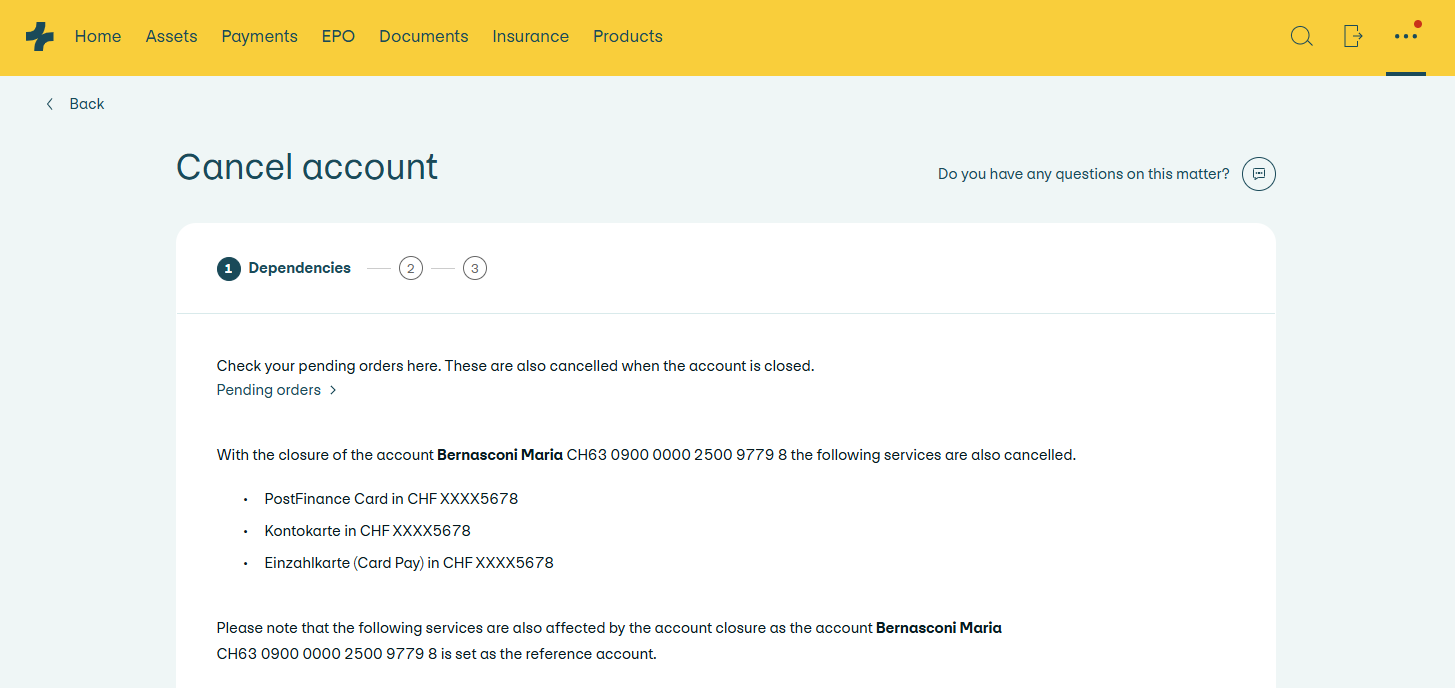The image size is (1455, 688).
Task: Click 'Do you have any questions' link
Action: pos(1084,174)
